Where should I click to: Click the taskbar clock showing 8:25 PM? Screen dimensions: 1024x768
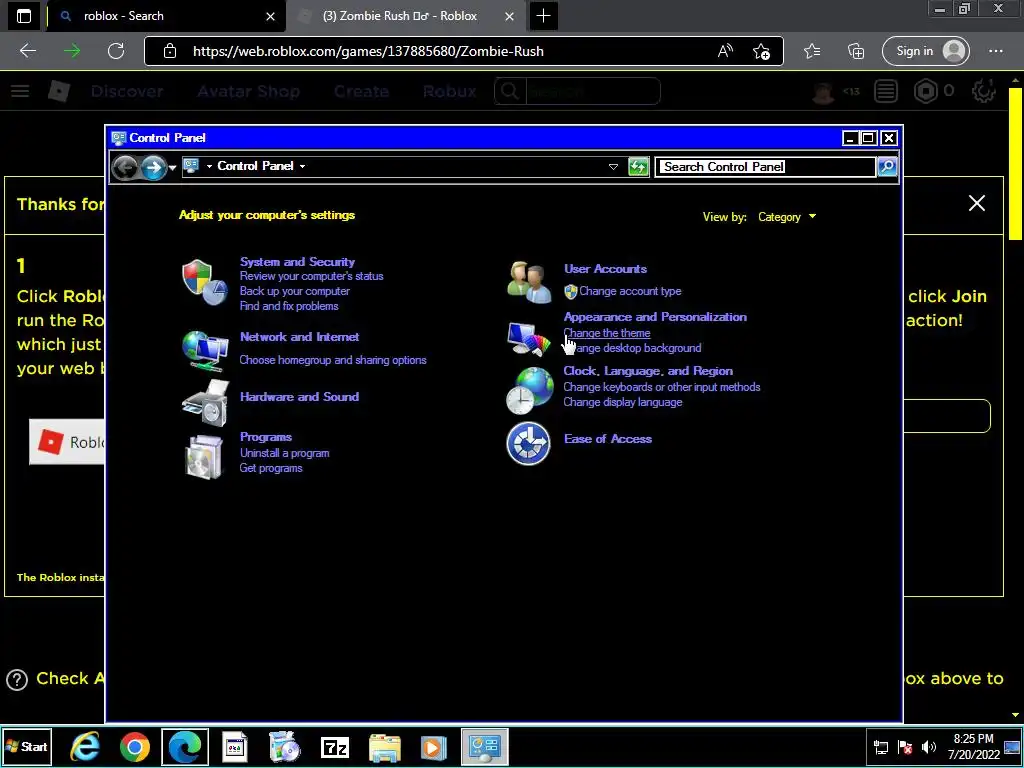tap(974, 746)
